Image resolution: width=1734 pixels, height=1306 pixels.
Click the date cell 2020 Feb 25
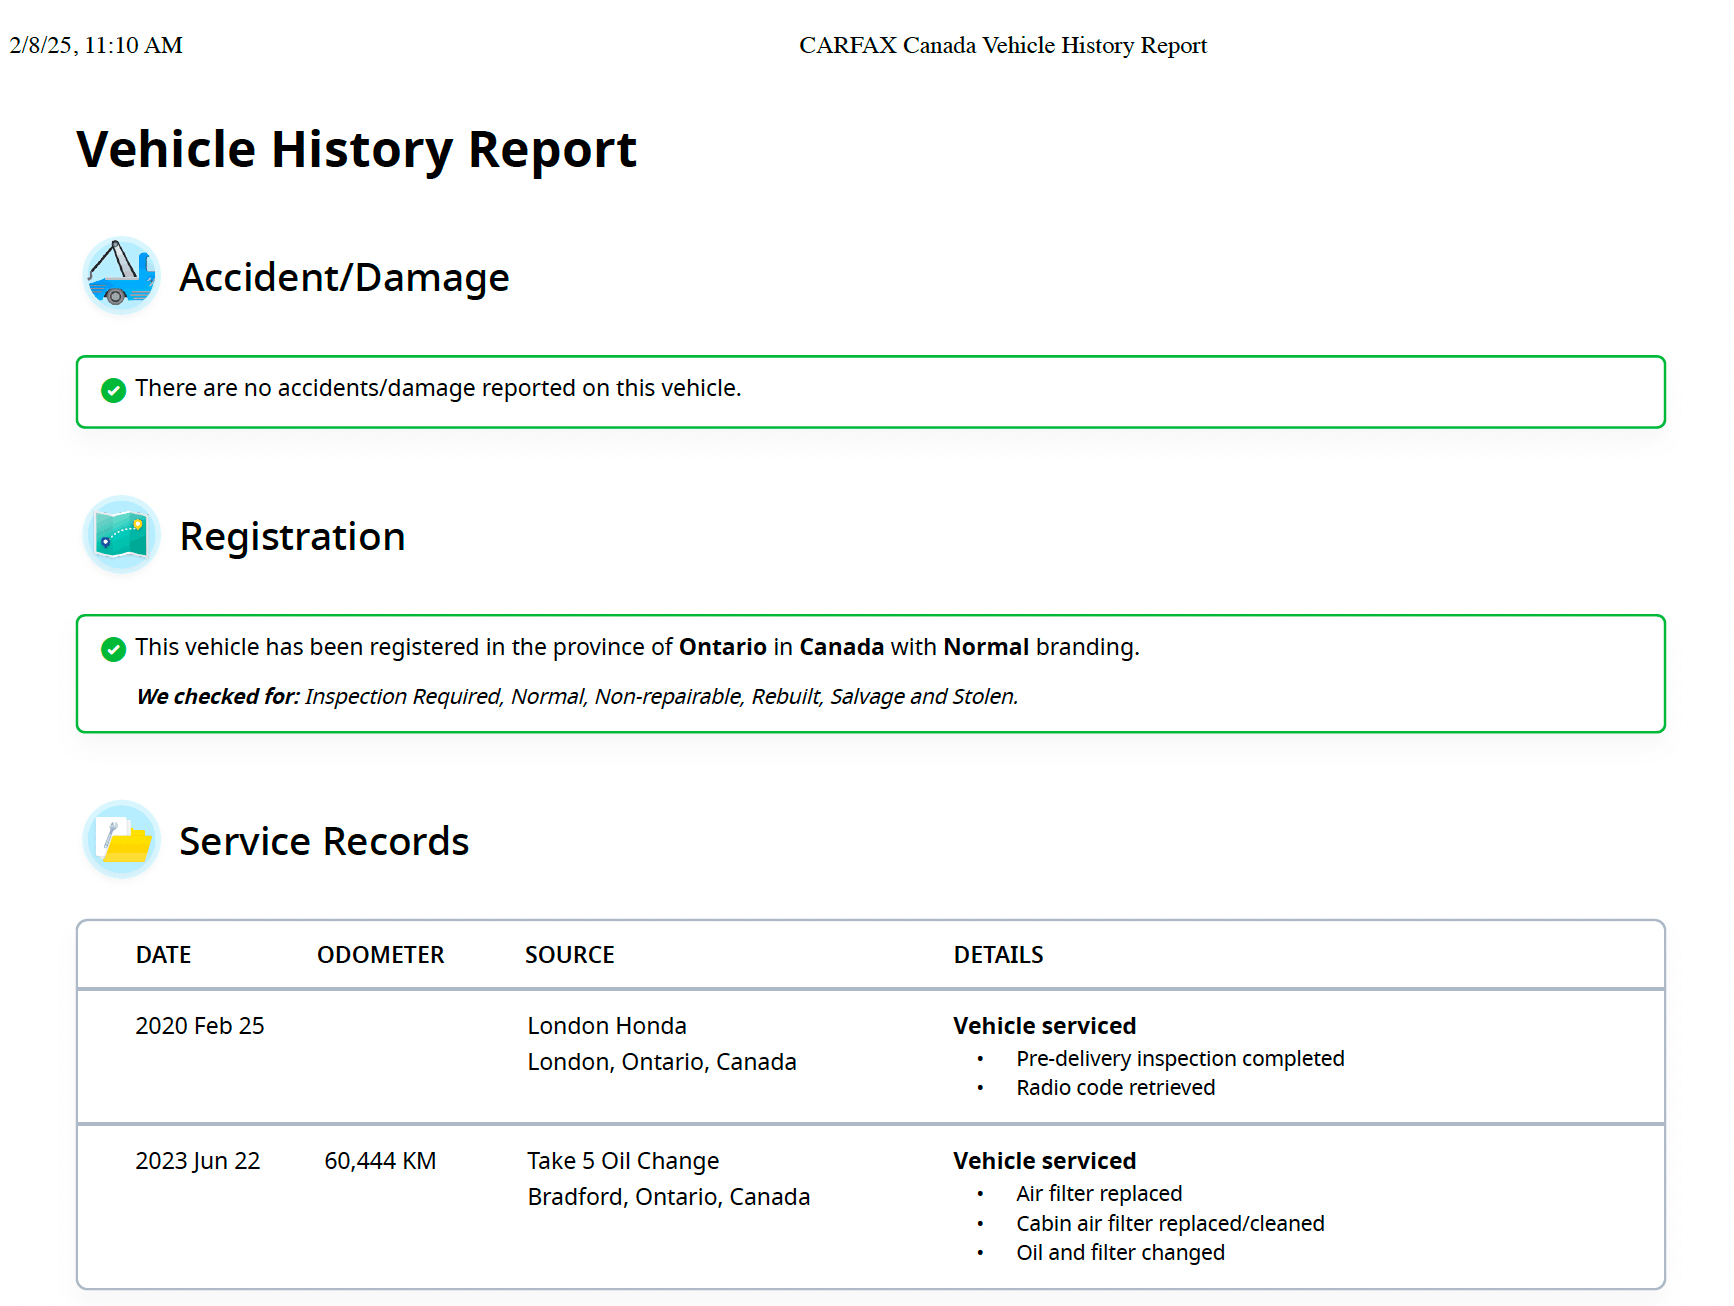(x=200, y=1026)
